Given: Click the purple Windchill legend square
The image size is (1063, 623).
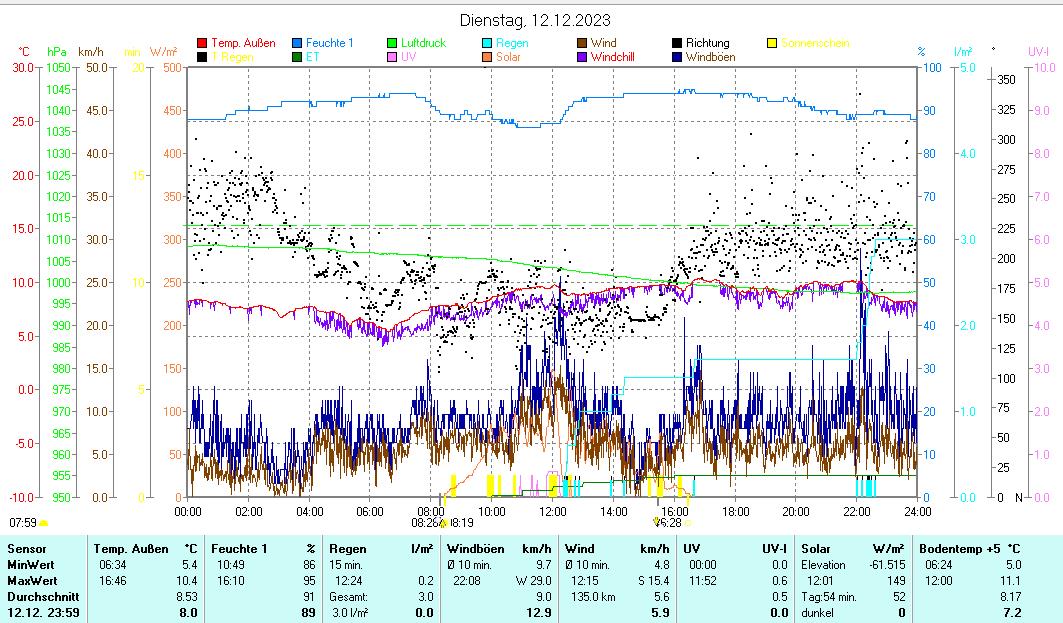Looking at the screenshot, I should [x=582, y=57].
